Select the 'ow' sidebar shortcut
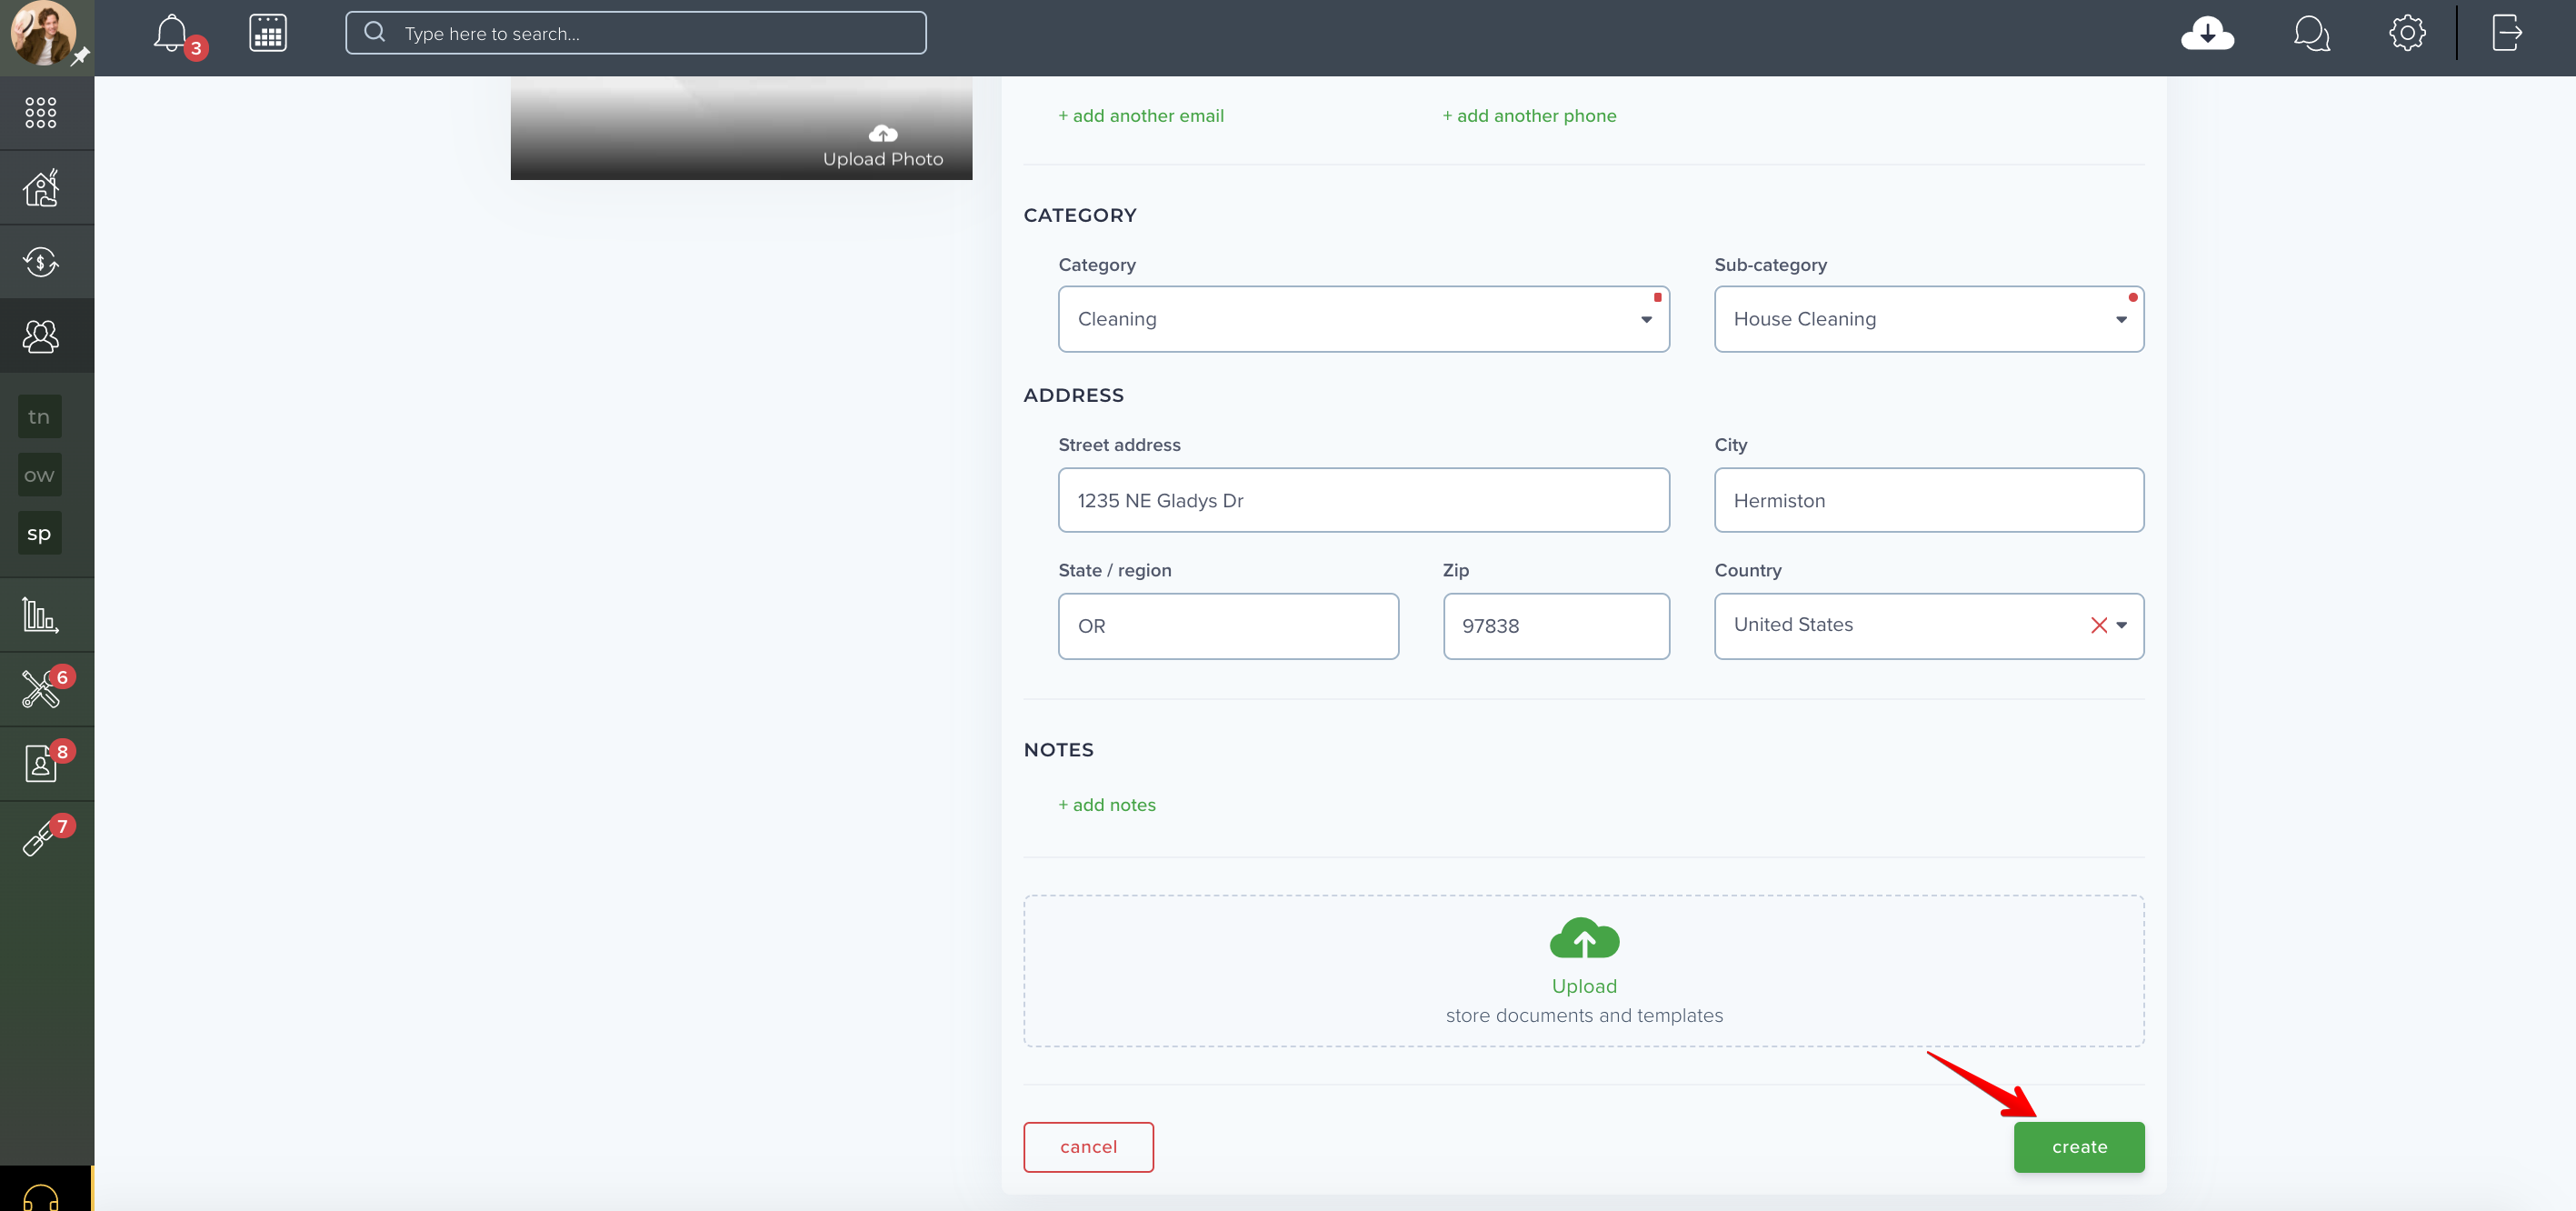Viewport: 2576px width, 1211px height. pyautogui.click(x=39, y=475)
